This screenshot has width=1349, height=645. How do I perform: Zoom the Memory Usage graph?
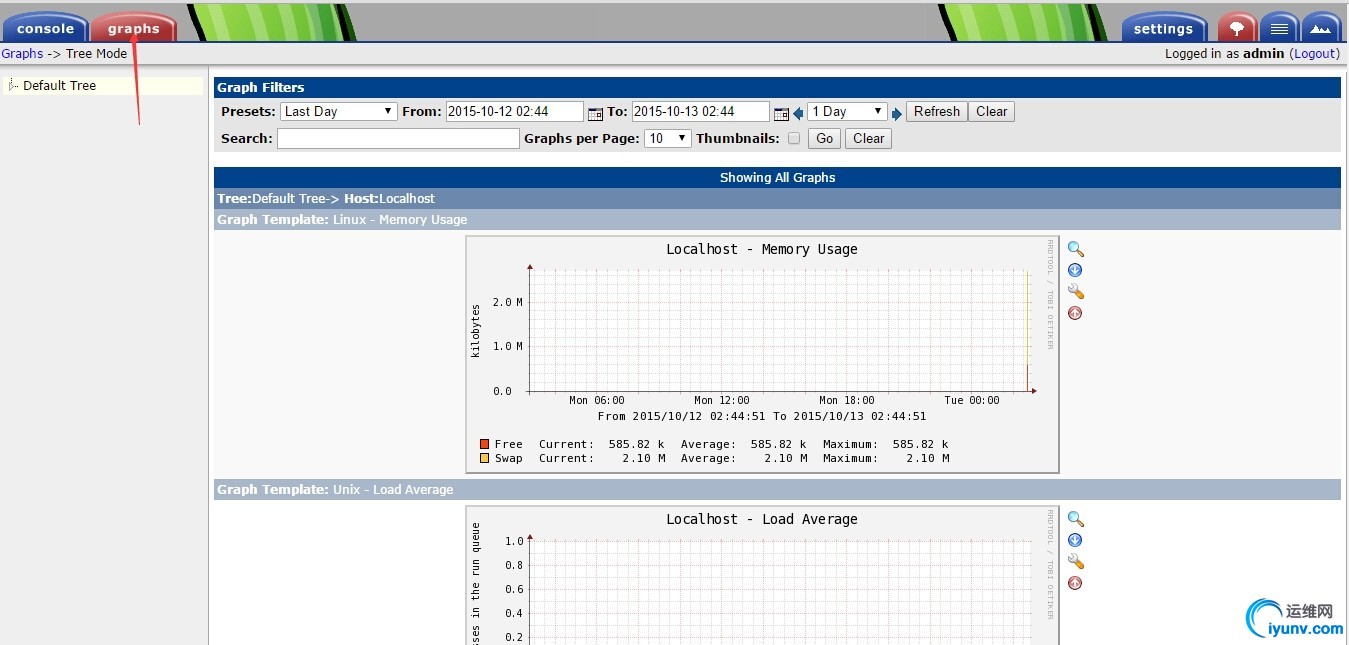[x=1075, y=249]
